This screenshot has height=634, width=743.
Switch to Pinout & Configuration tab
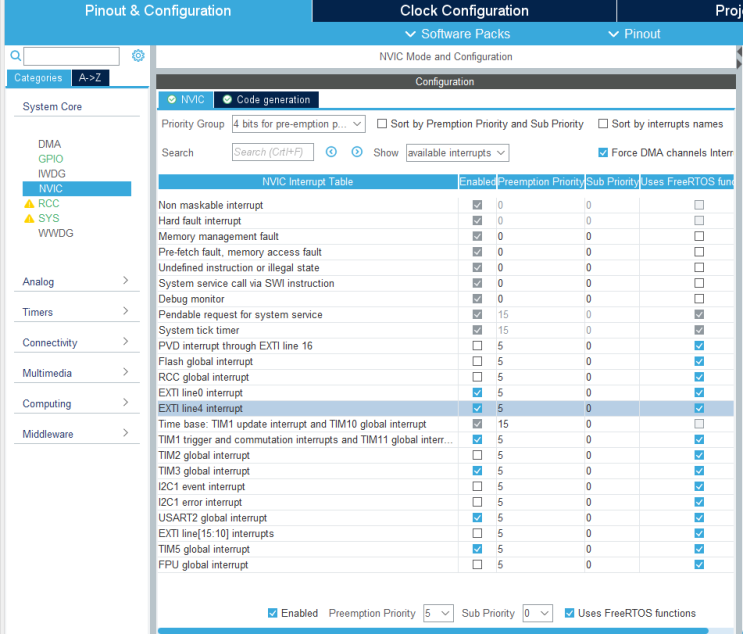pos(158,11)
